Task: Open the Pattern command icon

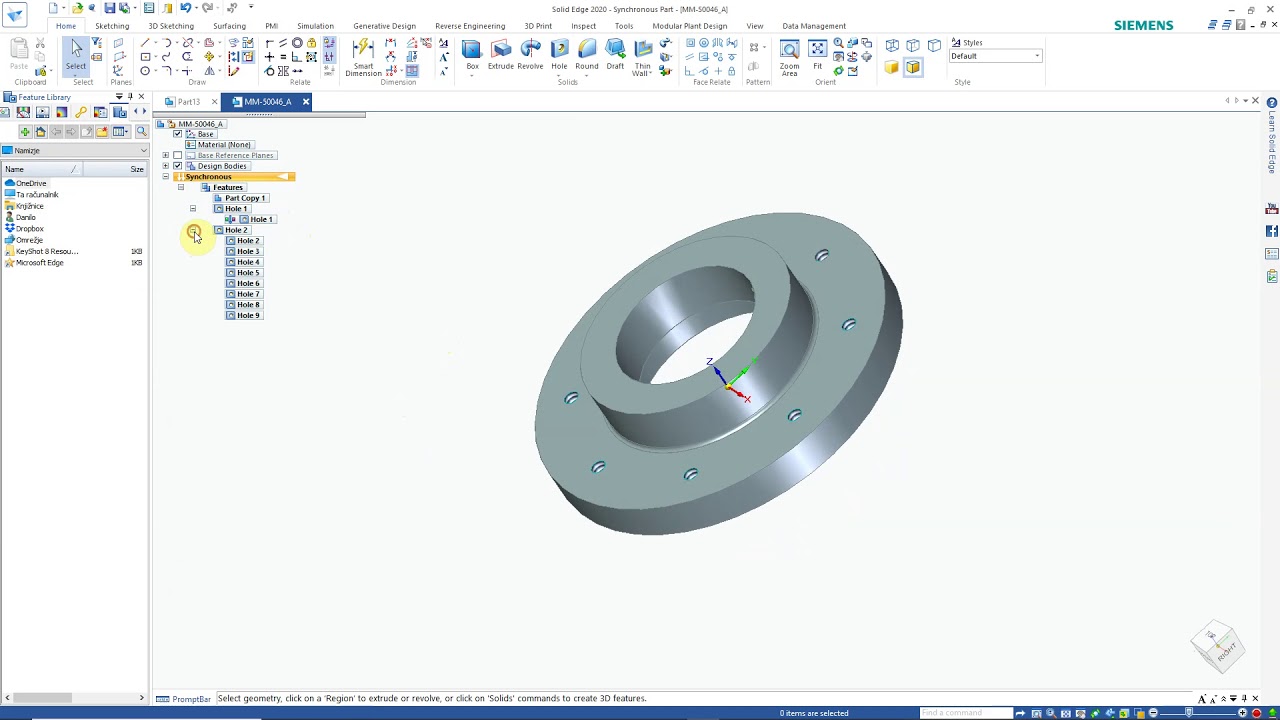Action: 754,47
